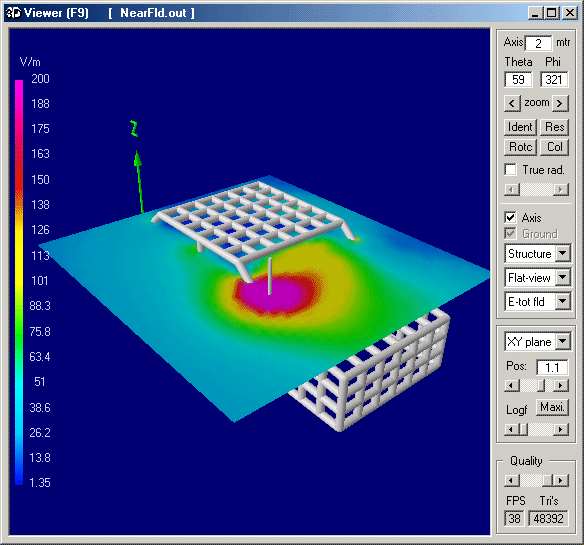The height and width of the screenshot is (545, 584).
Task: Click the Col button
Action: [554, 147]
